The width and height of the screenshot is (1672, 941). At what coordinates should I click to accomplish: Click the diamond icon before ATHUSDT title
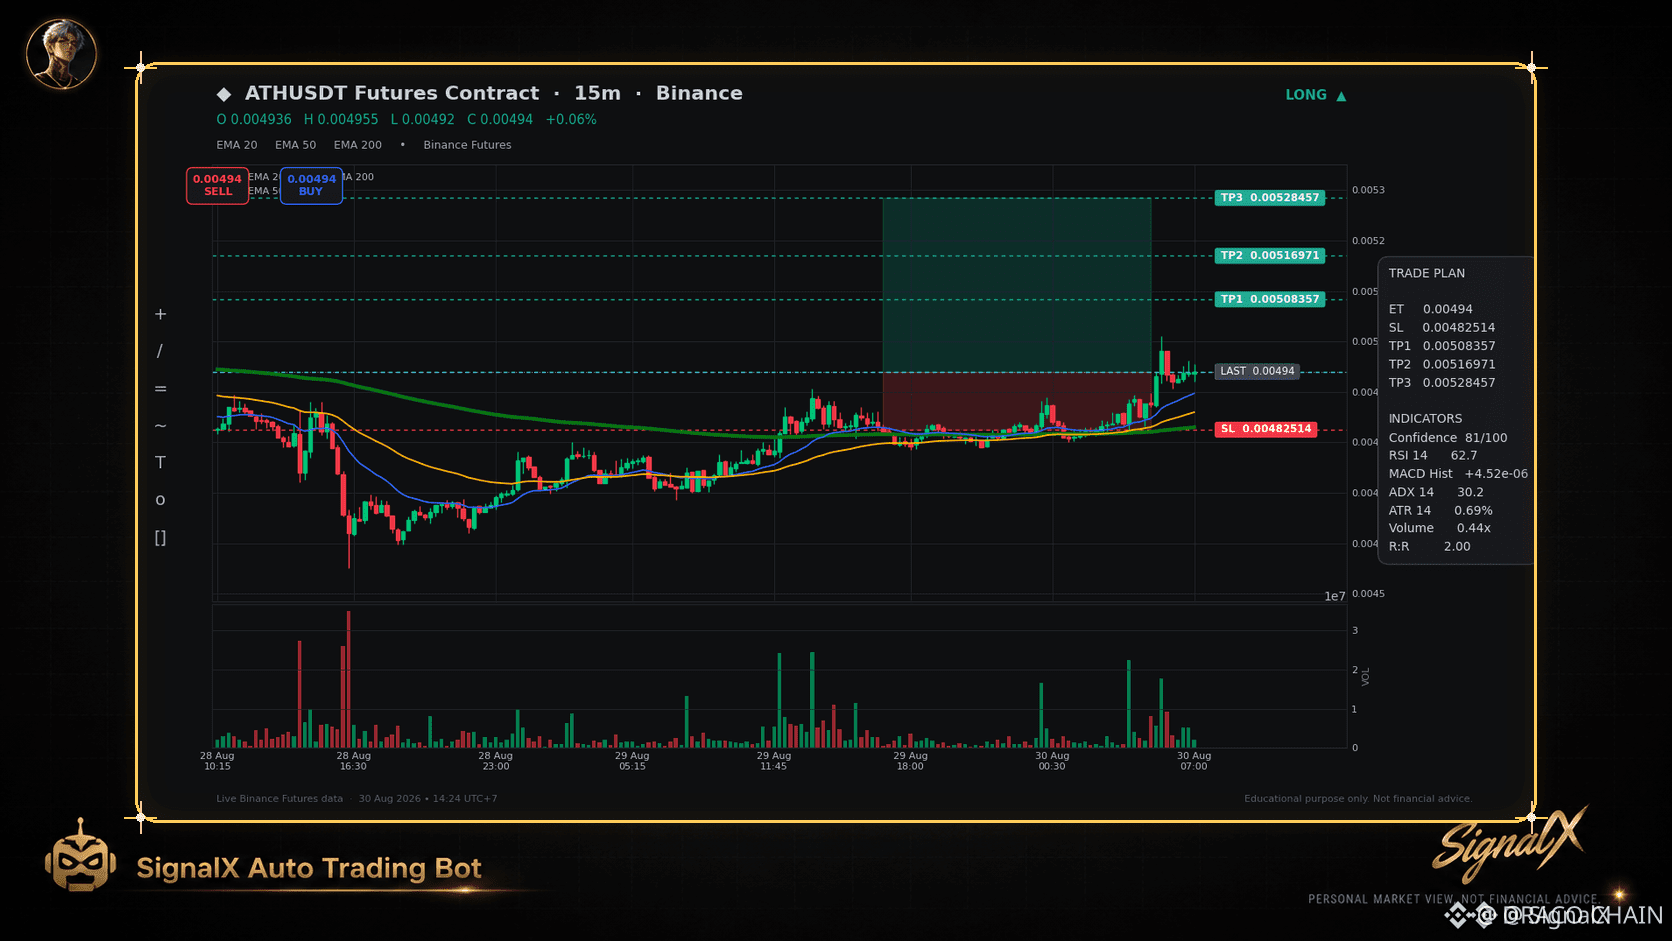(x=224, y=94)
